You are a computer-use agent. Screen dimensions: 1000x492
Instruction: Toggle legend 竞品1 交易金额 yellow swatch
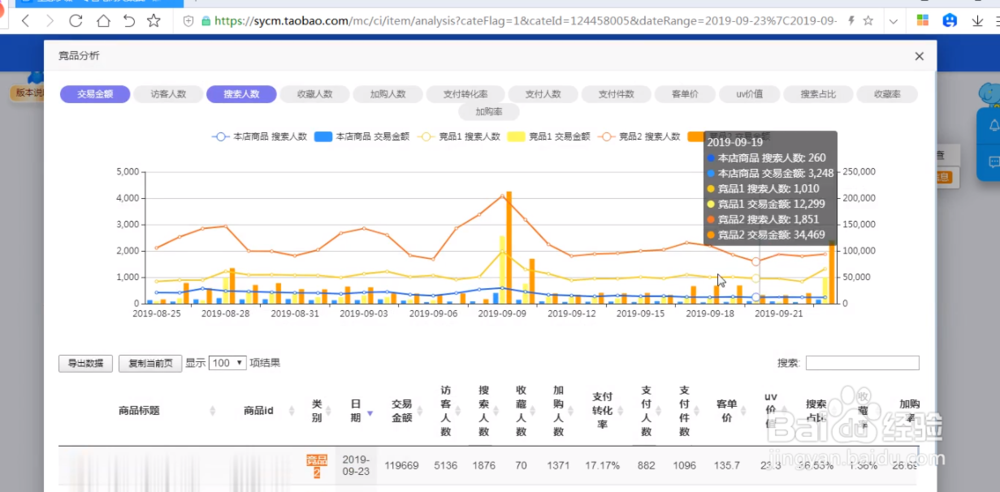coord(516,137)
